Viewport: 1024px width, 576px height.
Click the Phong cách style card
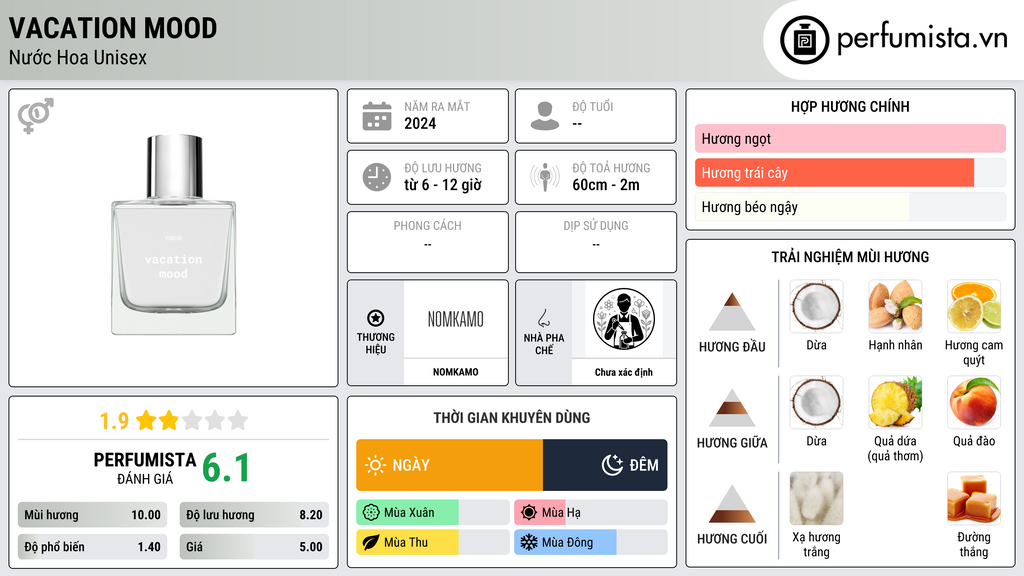[428, 242]
